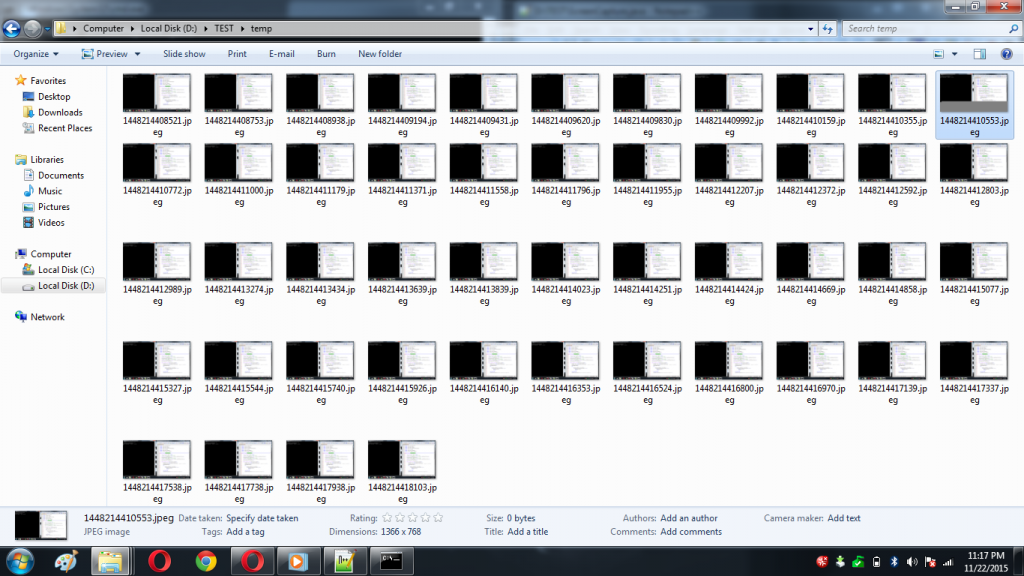Rate the image using the stars
This screenshot has width=1024, height=576.
click(411, 518)
